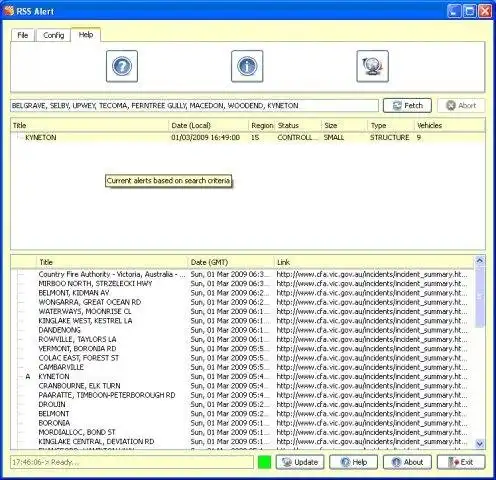Click the Update button
The height and width of the screenshot is (480, 496).
[300, 462]
